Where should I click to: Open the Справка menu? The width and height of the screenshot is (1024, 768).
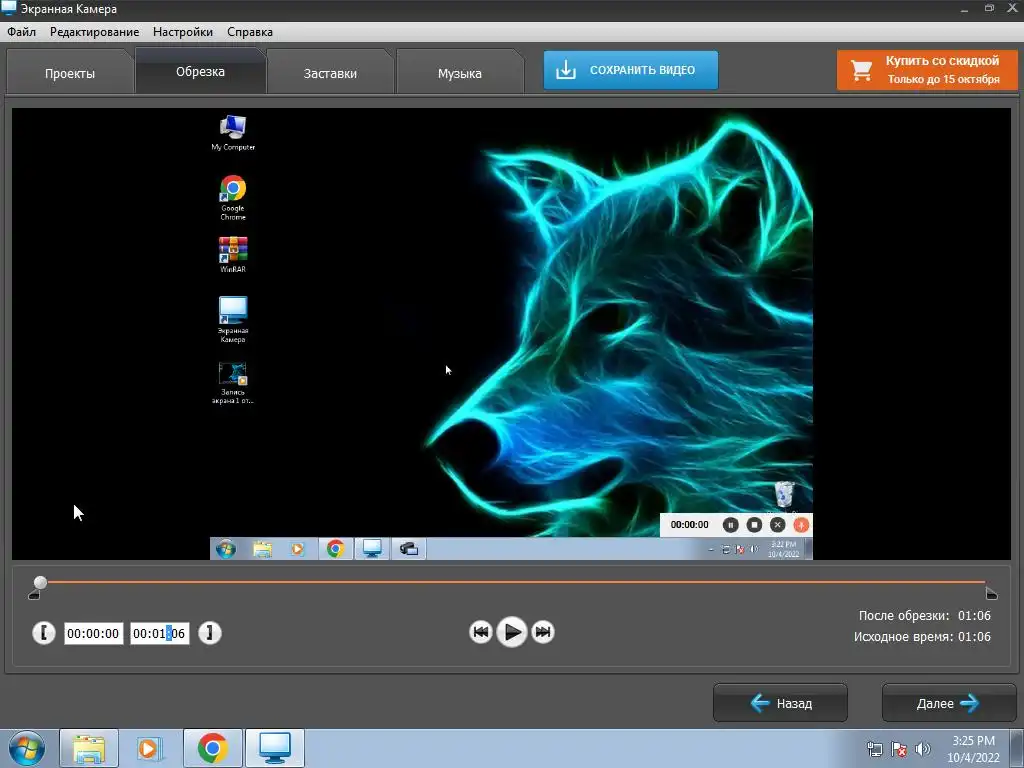250,32
